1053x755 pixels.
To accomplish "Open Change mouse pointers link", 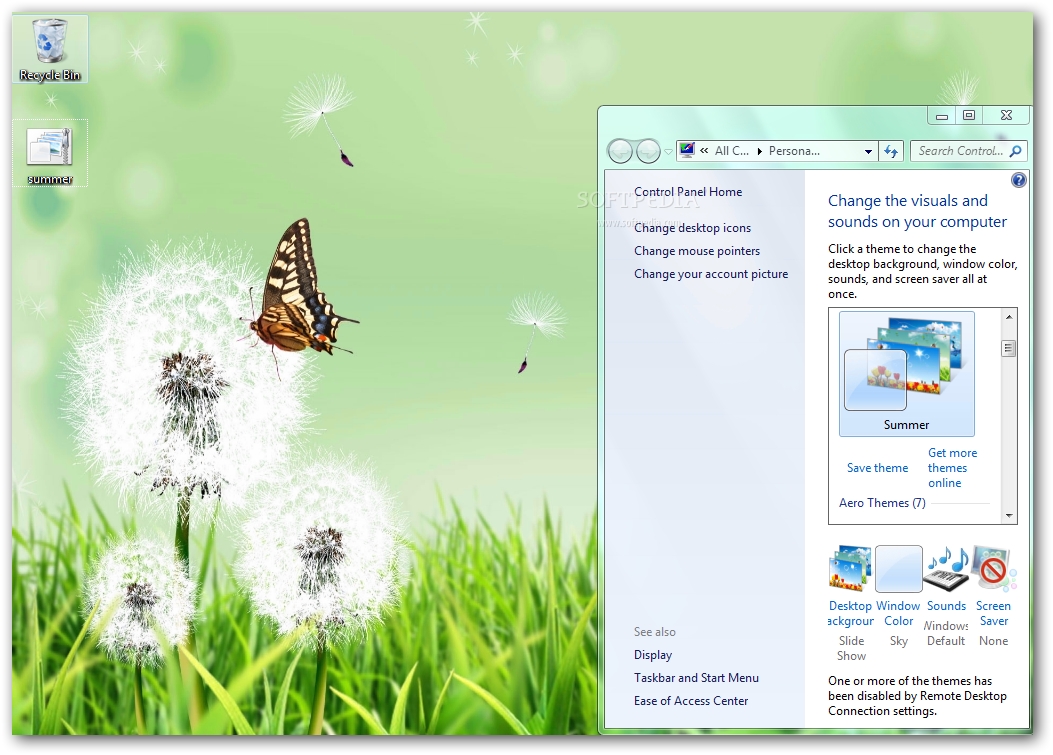I will click(x=697, y=251).
